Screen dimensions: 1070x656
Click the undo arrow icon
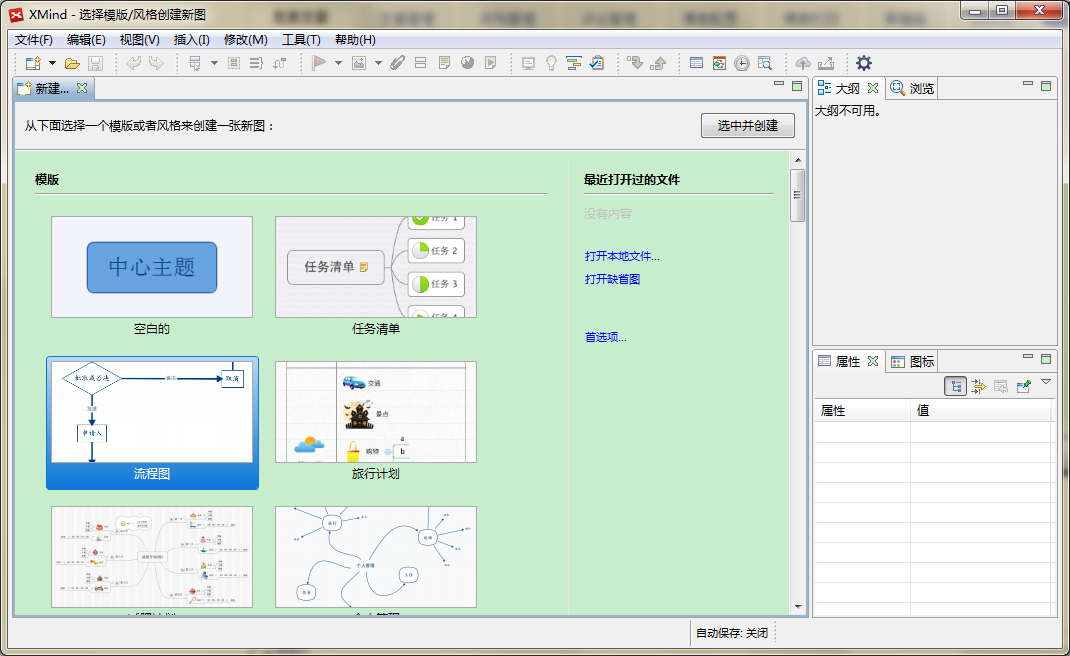tap(134, 63)
